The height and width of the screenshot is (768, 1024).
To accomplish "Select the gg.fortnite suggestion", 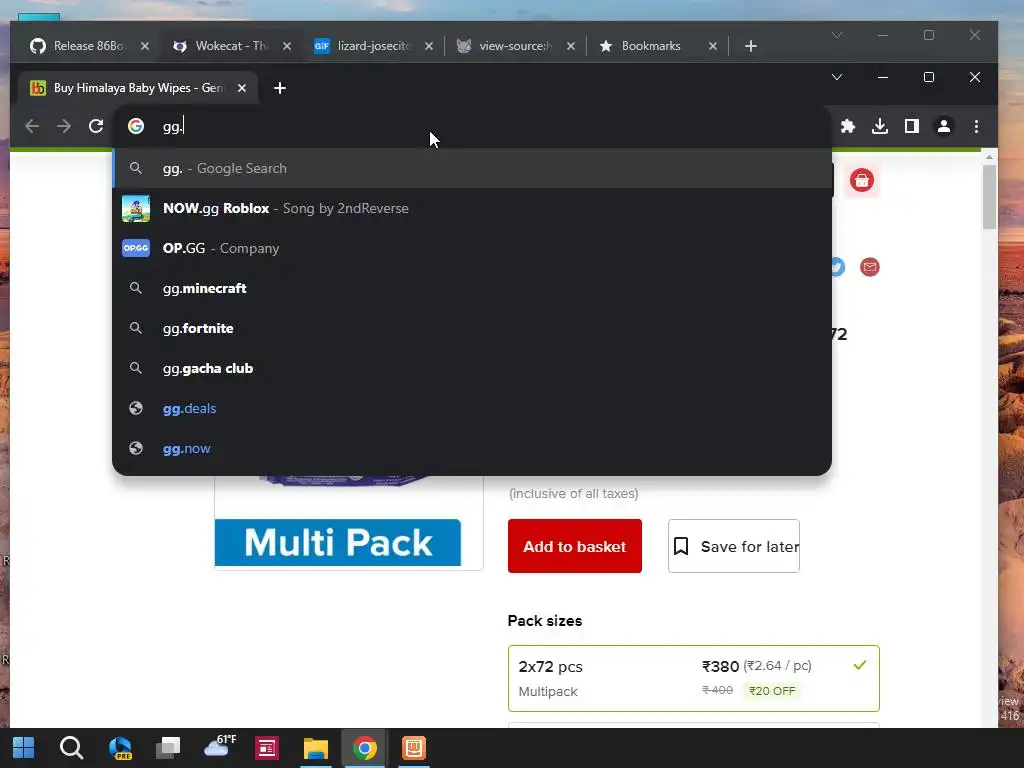I will (x=472, y=328).
